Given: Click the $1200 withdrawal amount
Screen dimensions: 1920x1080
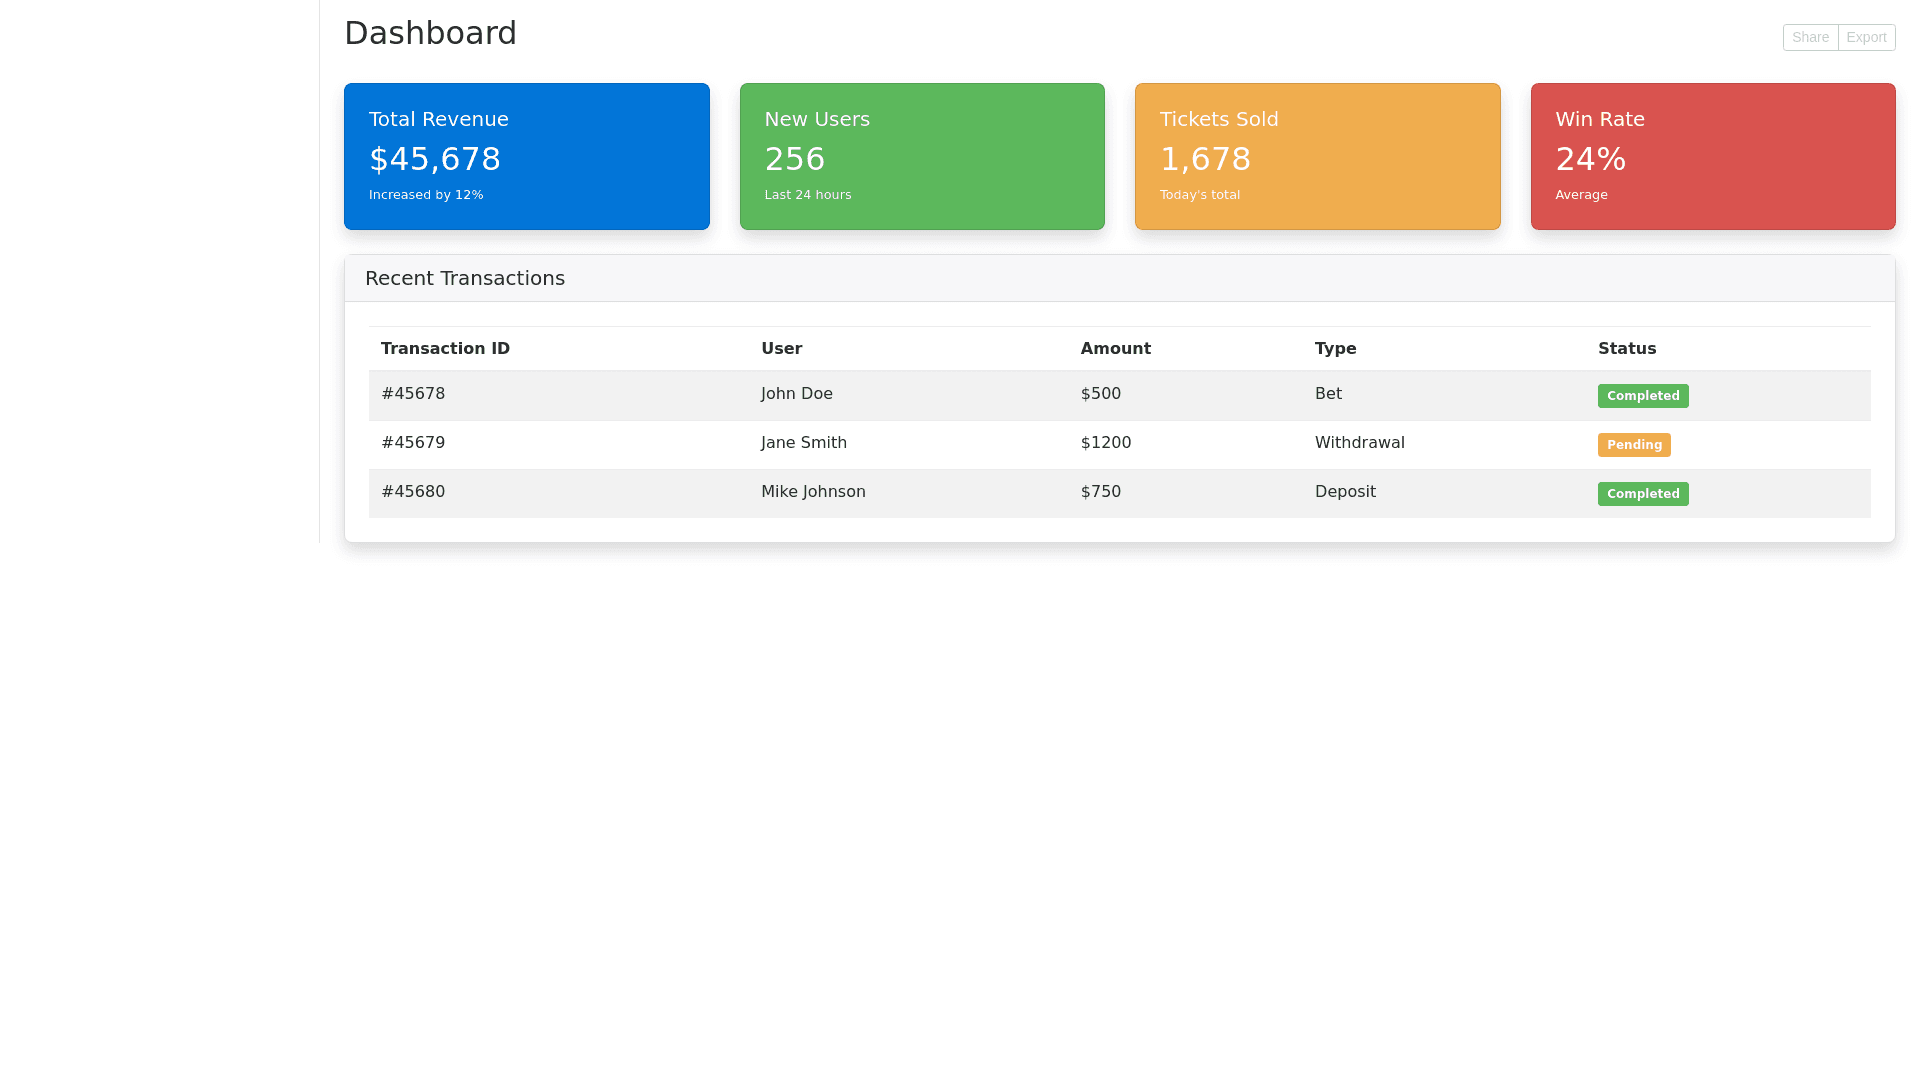Looking at the screenshot, I should [1105, 442].
